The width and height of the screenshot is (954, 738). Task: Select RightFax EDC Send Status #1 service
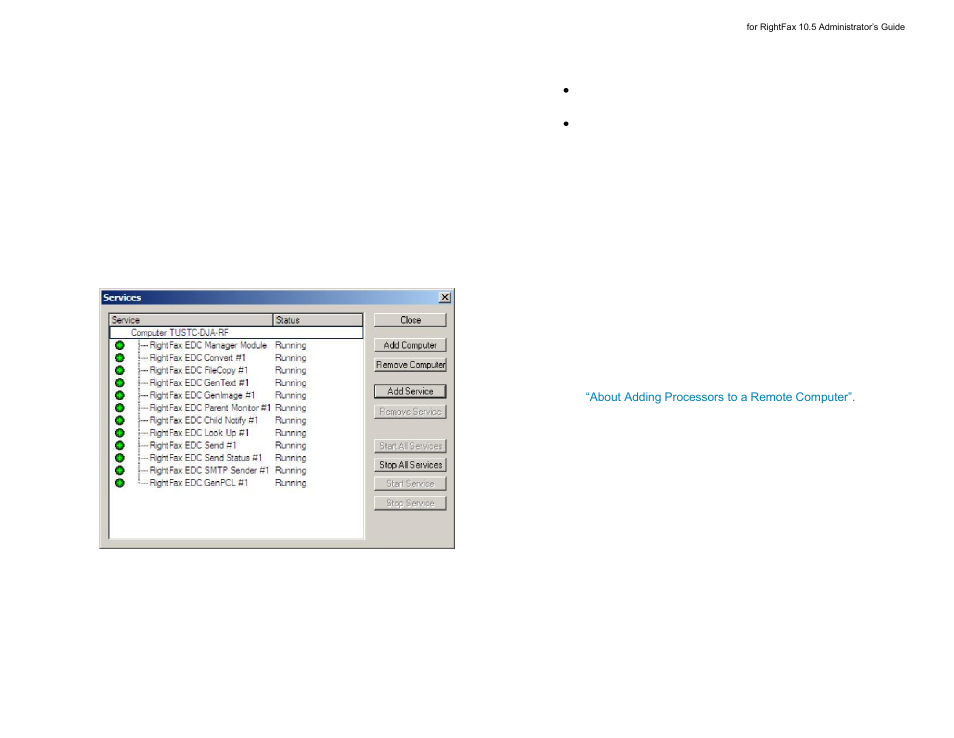click(206, 458)
